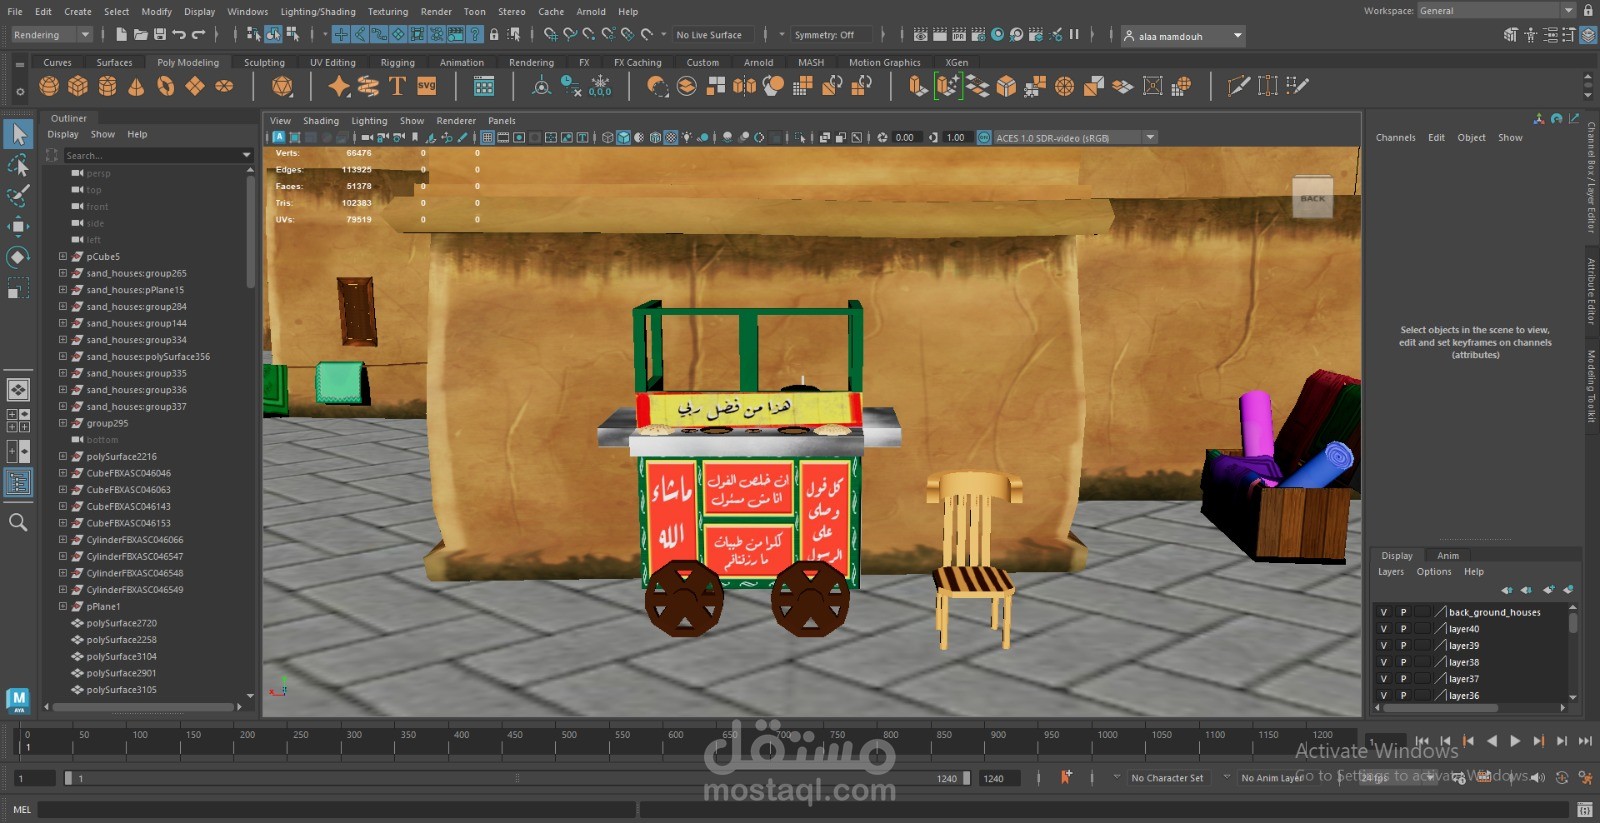Click the Outliner panel layout icon

tap(18, 483)
